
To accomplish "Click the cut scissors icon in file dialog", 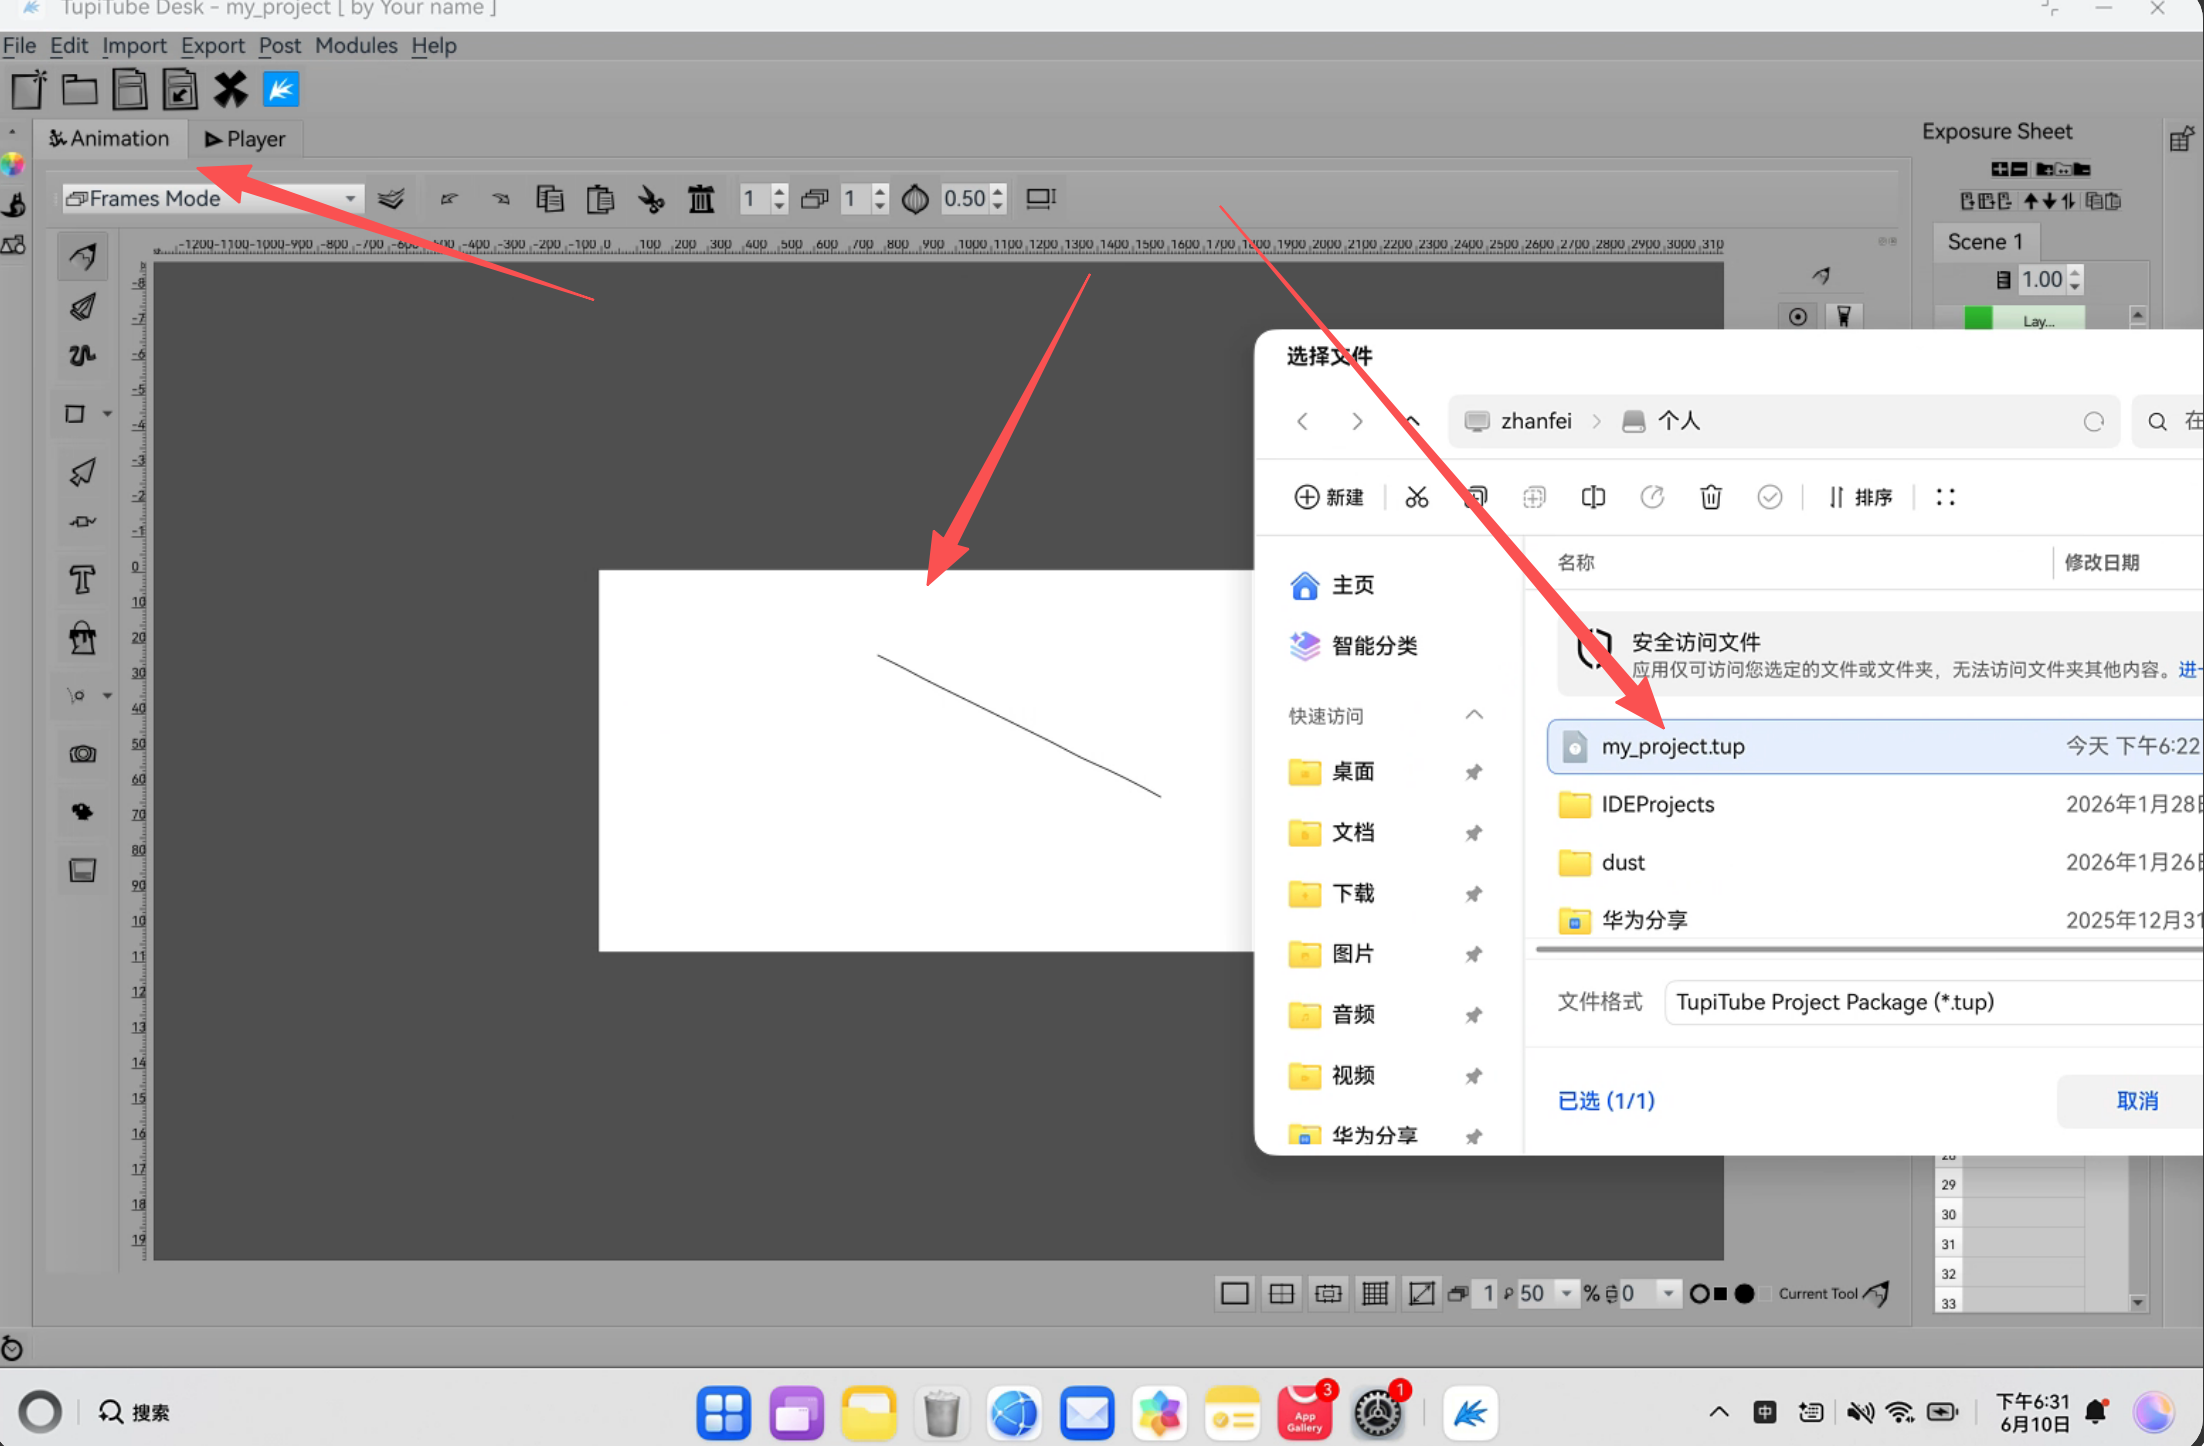I will 1417,497.
